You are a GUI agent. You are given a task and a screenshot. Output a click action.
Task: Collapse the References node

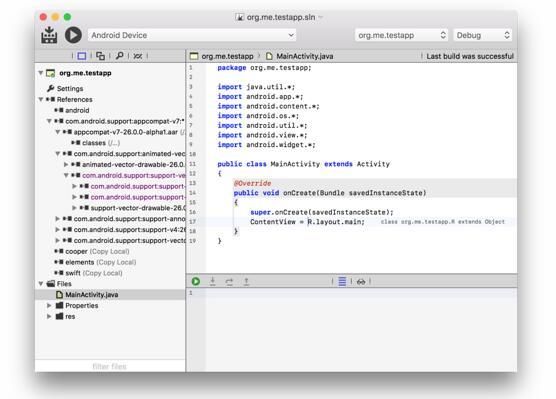click(41, 99)
